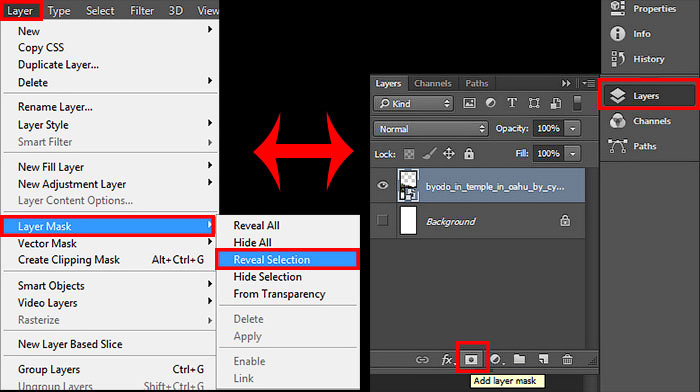Toggle lock position move icon
The width and height of the screenshot is (700, 392).
coord(449,154)
